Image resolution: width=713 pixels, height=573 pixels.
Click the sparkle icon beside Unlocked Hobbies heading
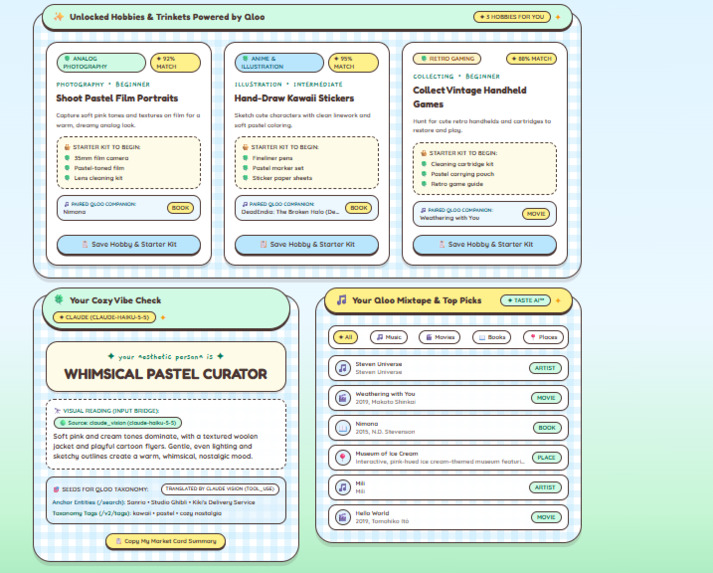coord(59,17)
